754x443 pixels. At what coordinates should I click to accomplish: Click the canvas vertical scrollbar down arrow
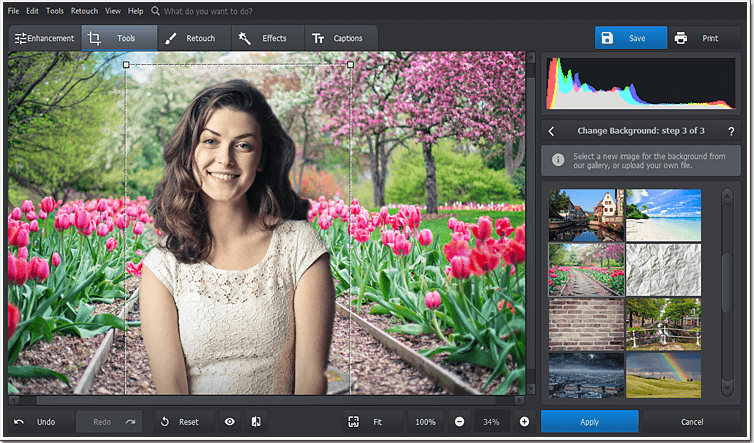point(531,388)
